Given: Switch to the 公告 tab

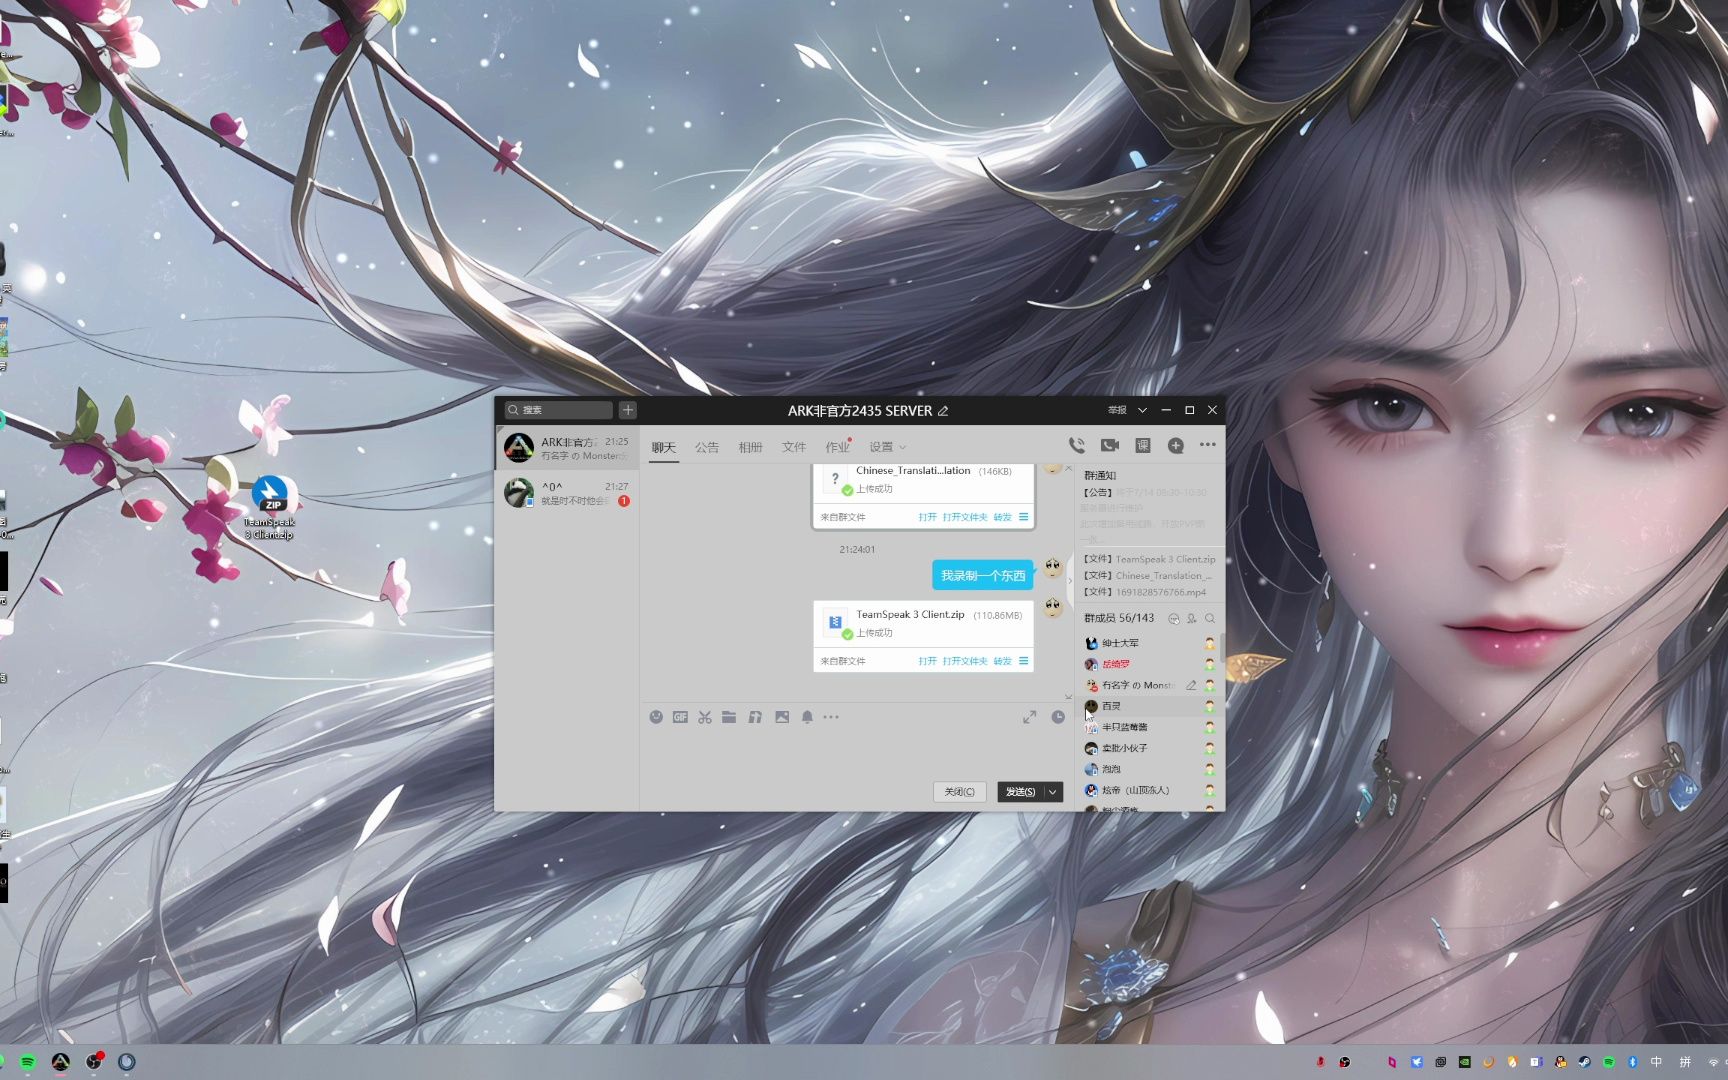Looking at the screenshot, I should point(707,447).
